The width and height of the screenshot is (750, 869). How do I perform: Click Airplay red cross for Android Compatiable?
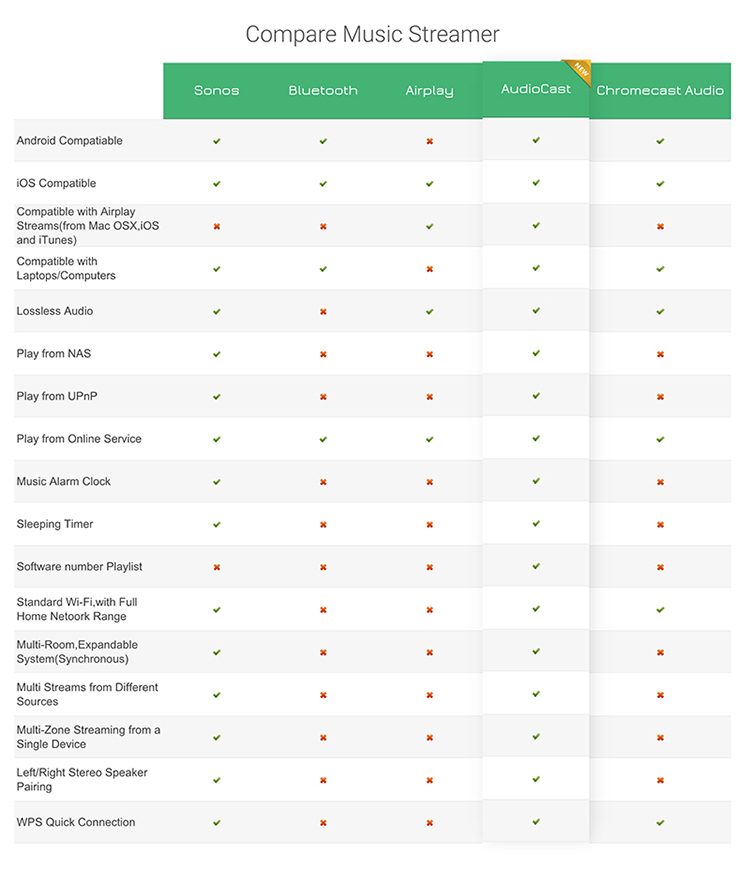click(430, 141)
